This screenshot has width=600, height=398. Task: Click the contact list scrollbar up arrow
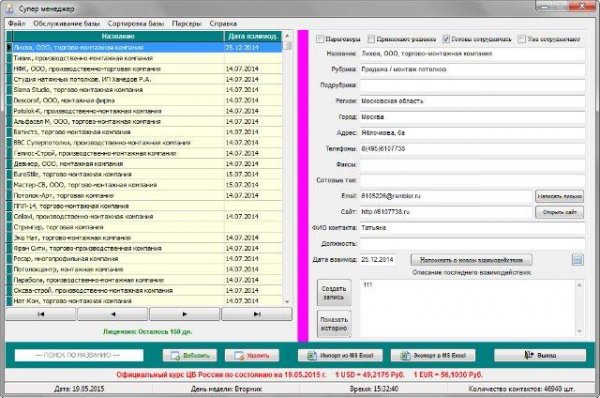tap(287, 36)
